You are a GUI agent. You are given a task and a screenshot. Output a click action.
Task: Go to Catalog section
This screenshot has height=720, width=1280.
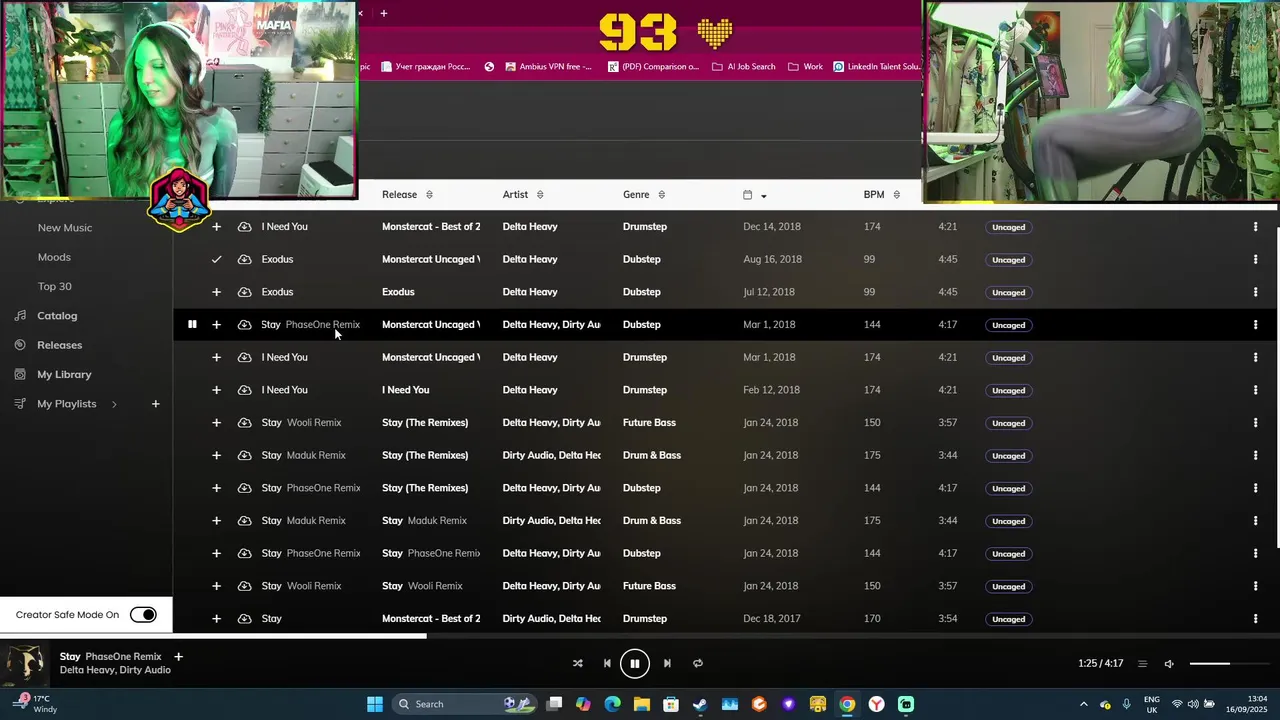click(x=57, y=316)
